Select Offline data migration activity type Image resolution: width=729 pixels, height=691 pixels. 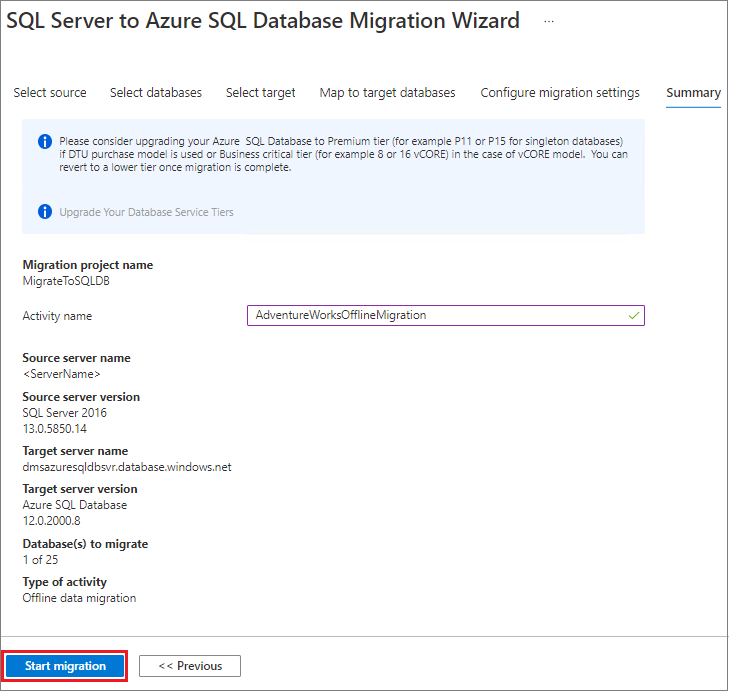tap(79, 598)
